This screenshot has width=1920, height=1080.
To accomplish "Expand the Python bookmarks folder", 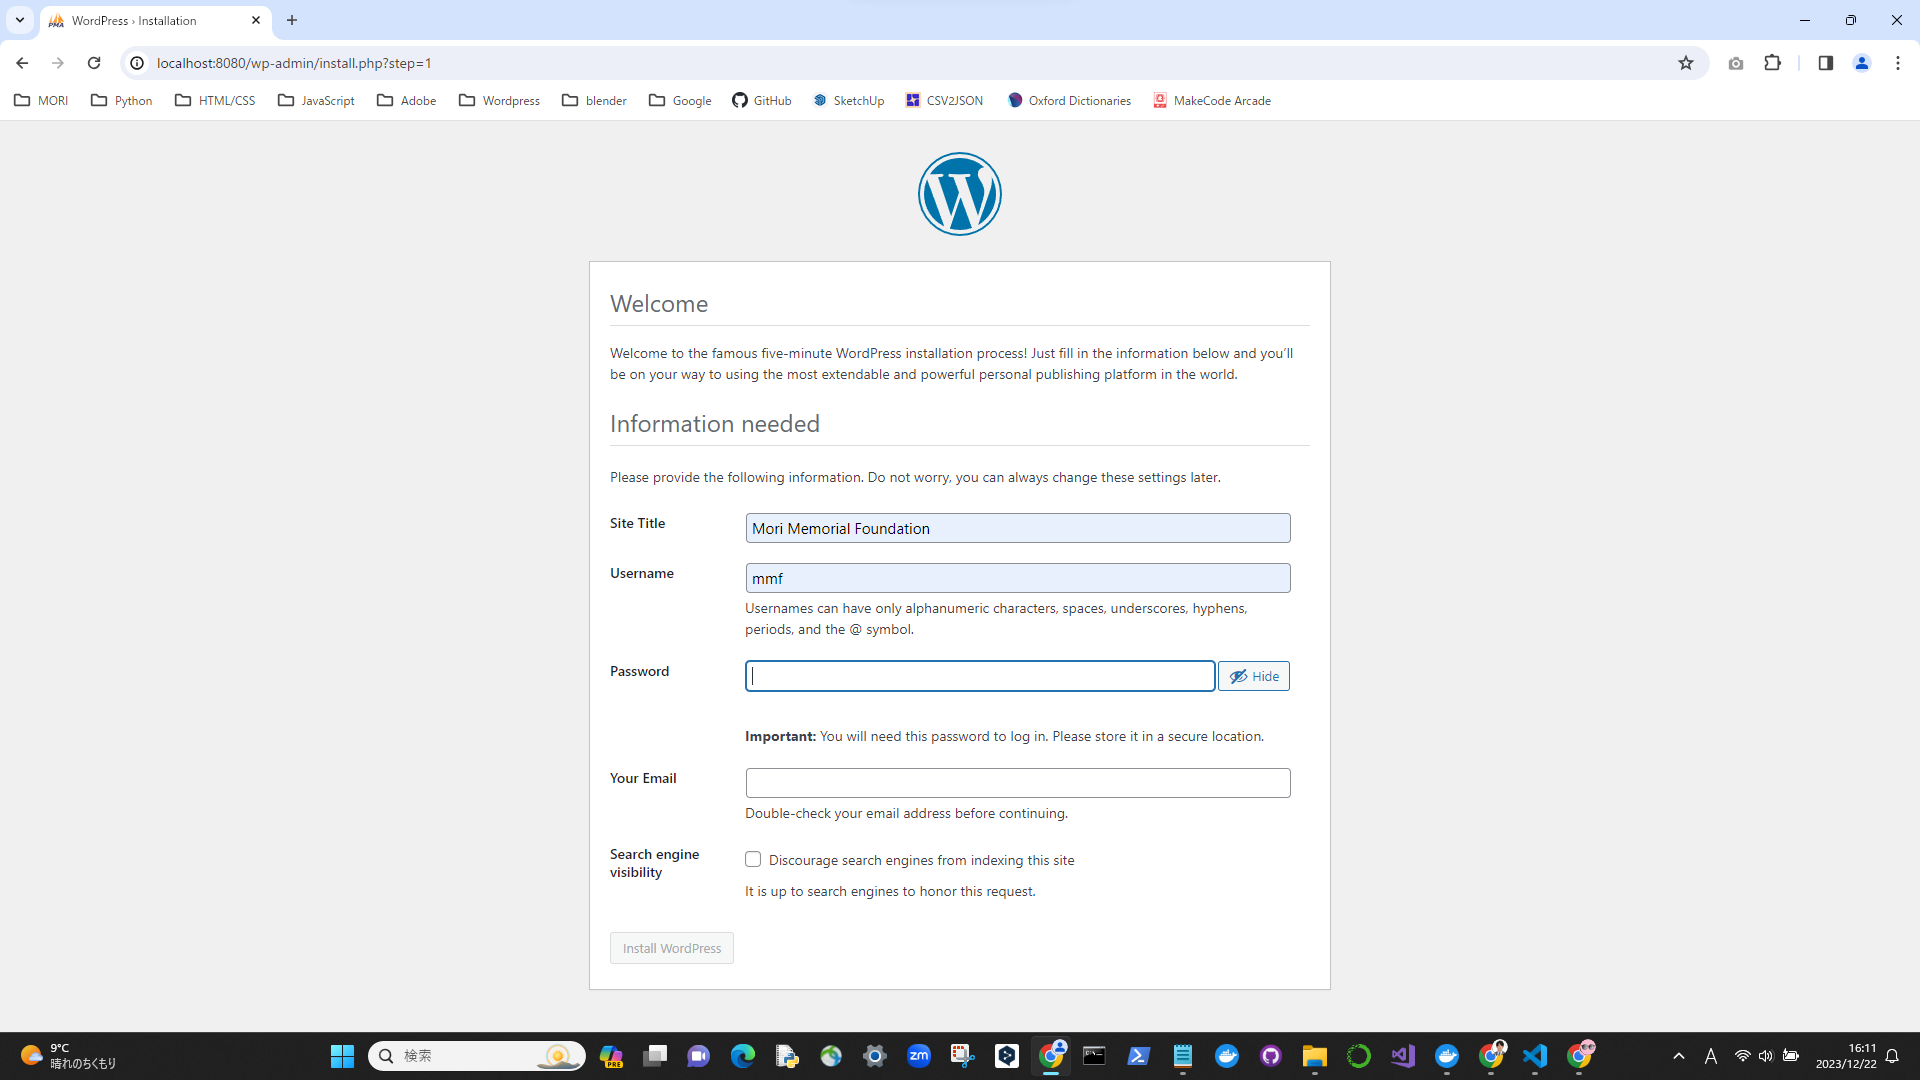I will [122, 100].
